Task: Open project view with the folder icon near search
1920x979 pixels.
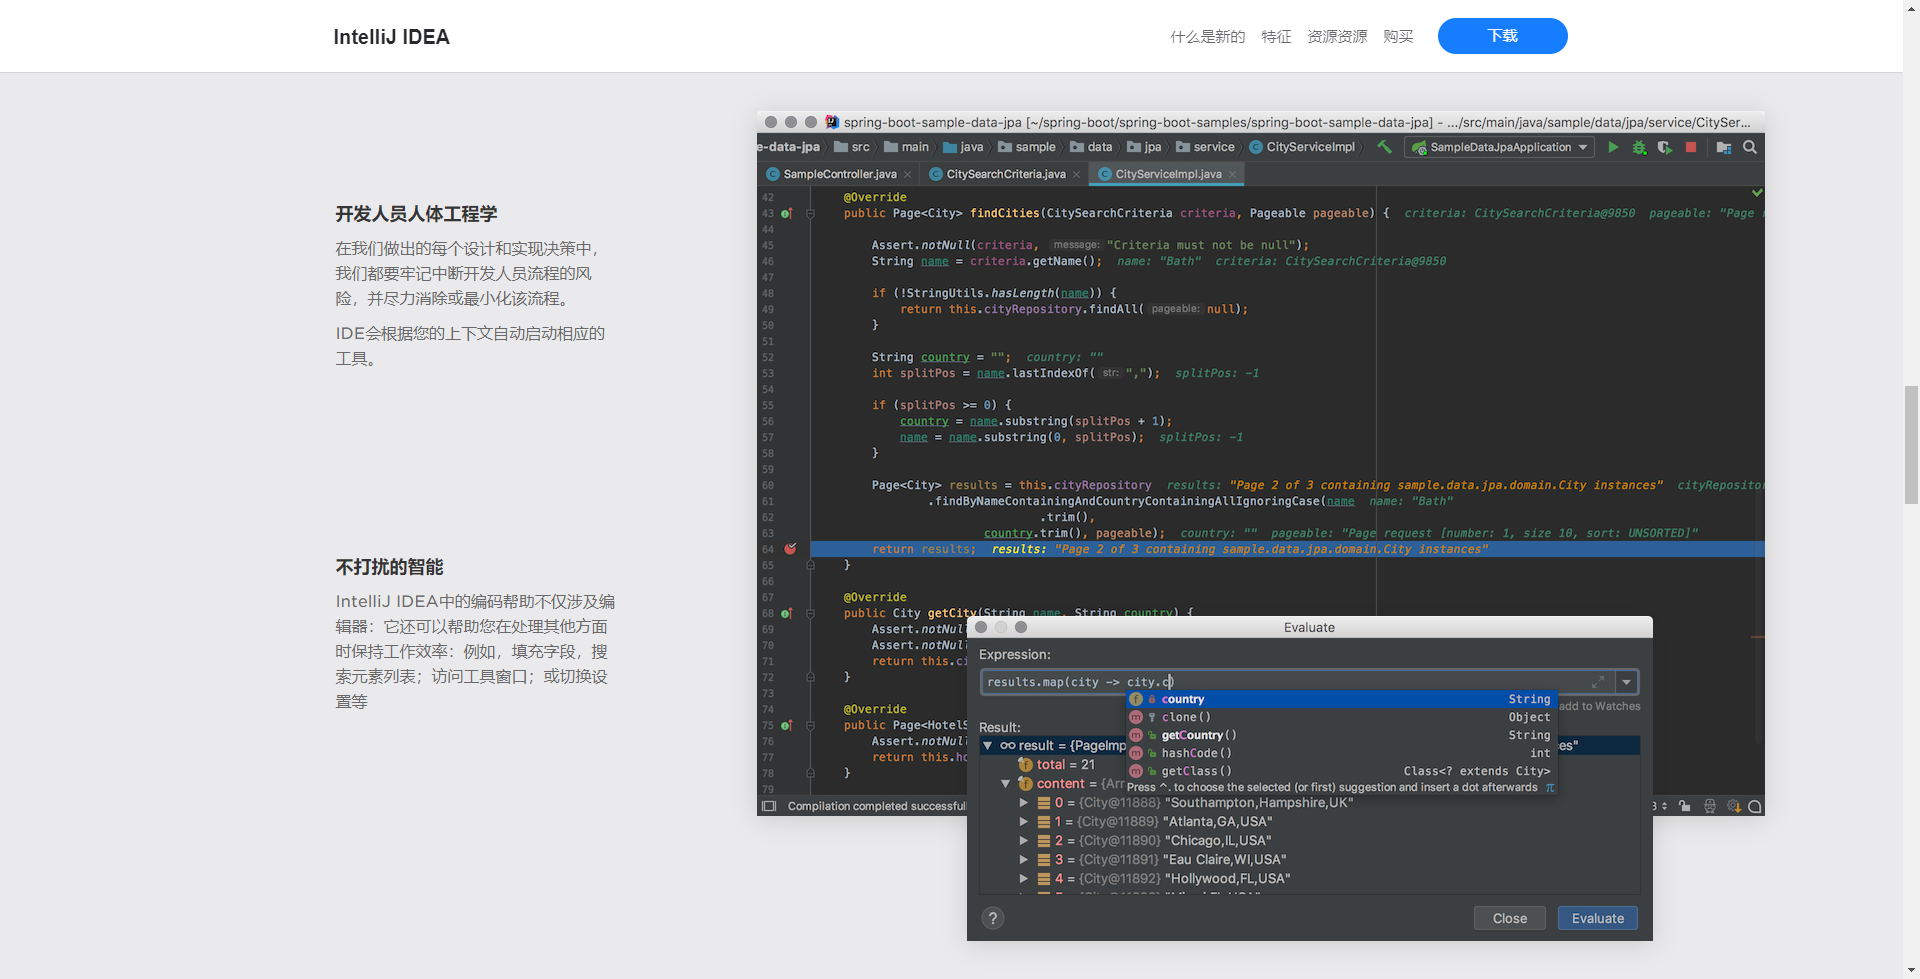Action: [x=1722, y=147]
